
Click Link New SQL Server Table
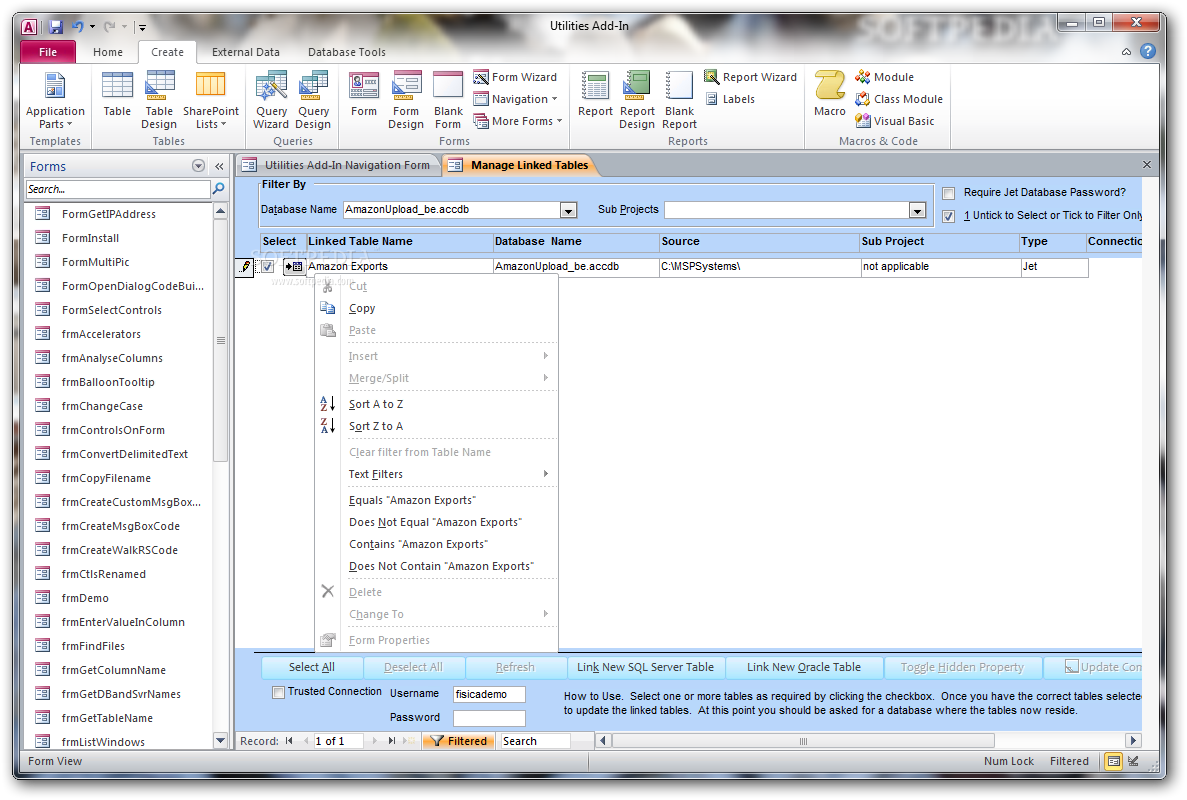click(646, 668)
